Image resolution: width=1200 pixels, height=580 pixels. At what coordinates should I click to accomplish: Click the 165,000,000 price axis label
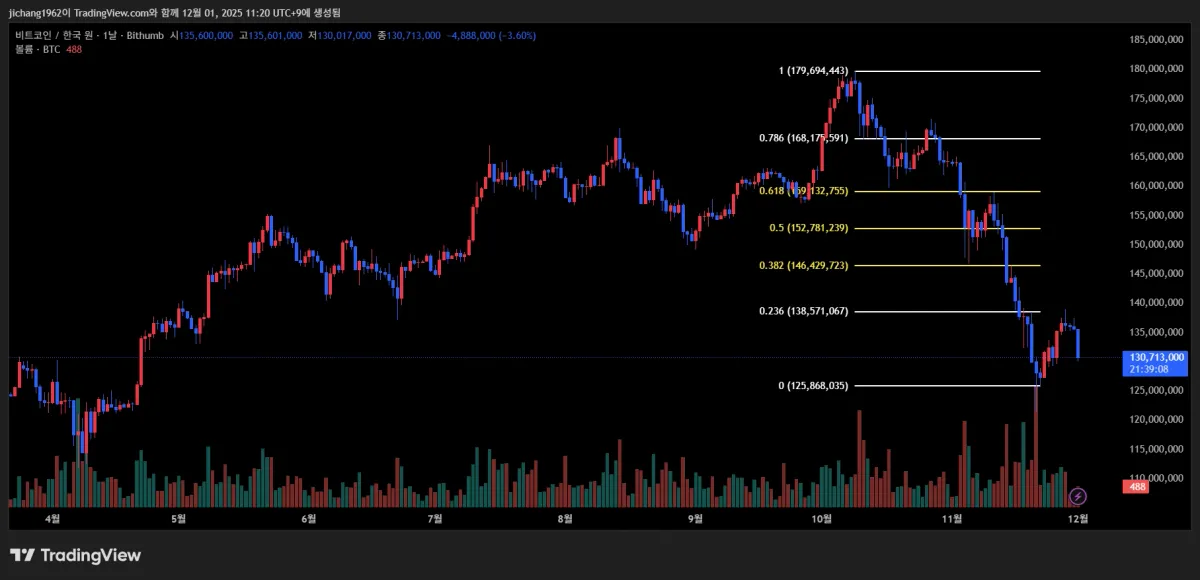1157,156
